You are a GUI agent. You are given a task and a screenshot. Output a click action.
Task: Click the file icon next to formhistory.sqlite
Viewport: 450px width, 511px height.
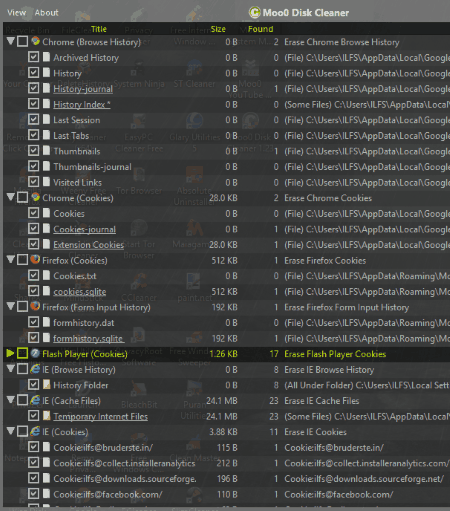click(47, 338)
